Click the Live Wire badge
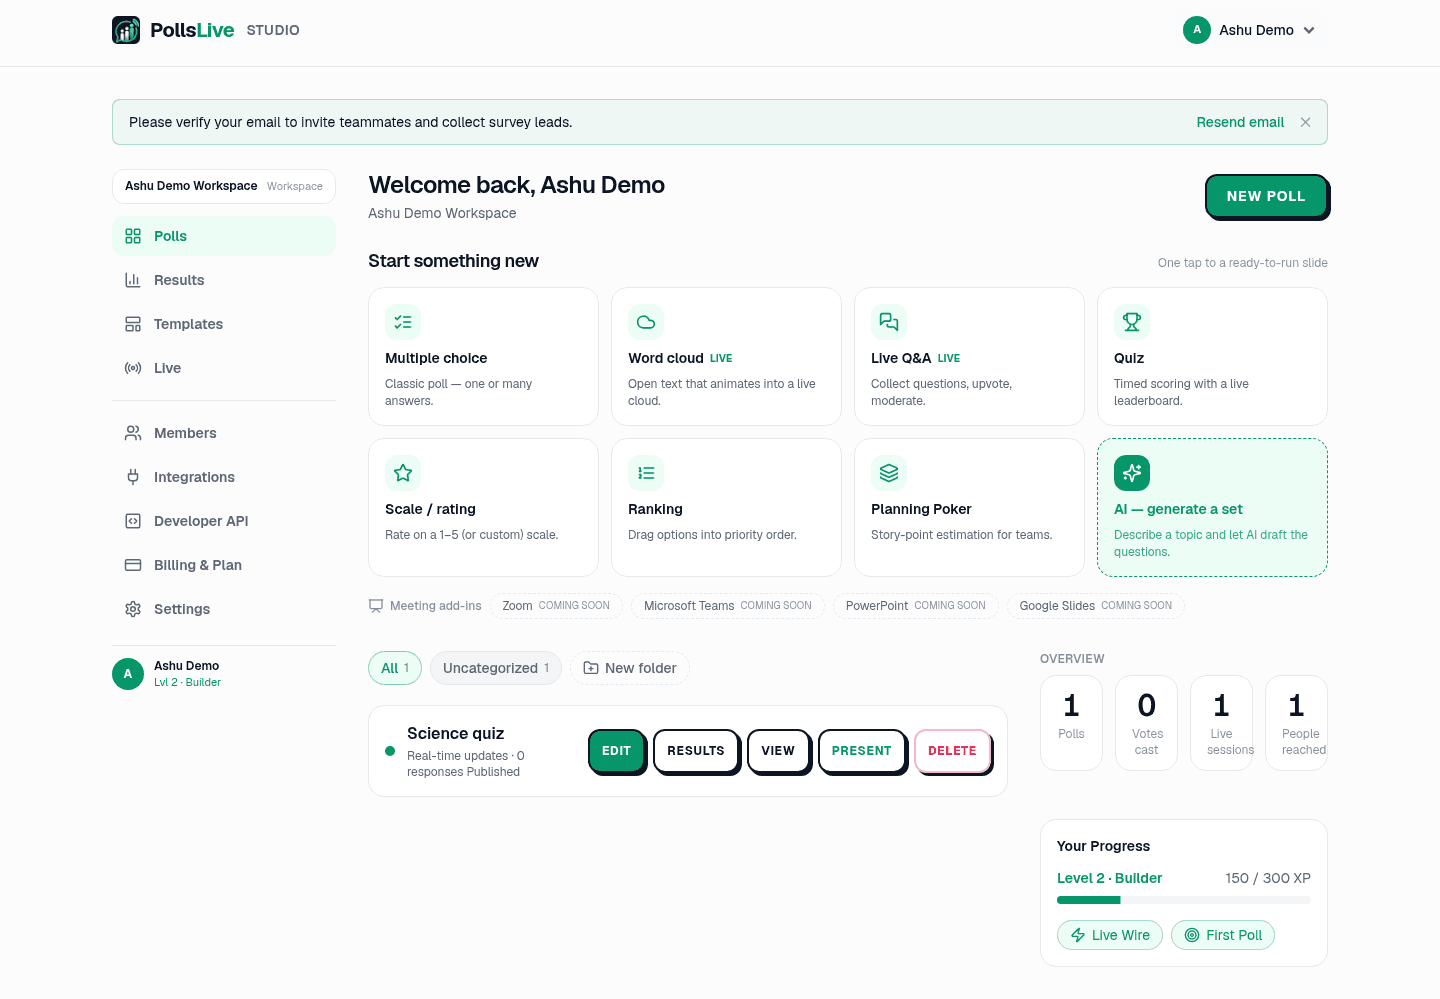The width and height of the screenshot is (1440, 999). tap(1110, 935)
